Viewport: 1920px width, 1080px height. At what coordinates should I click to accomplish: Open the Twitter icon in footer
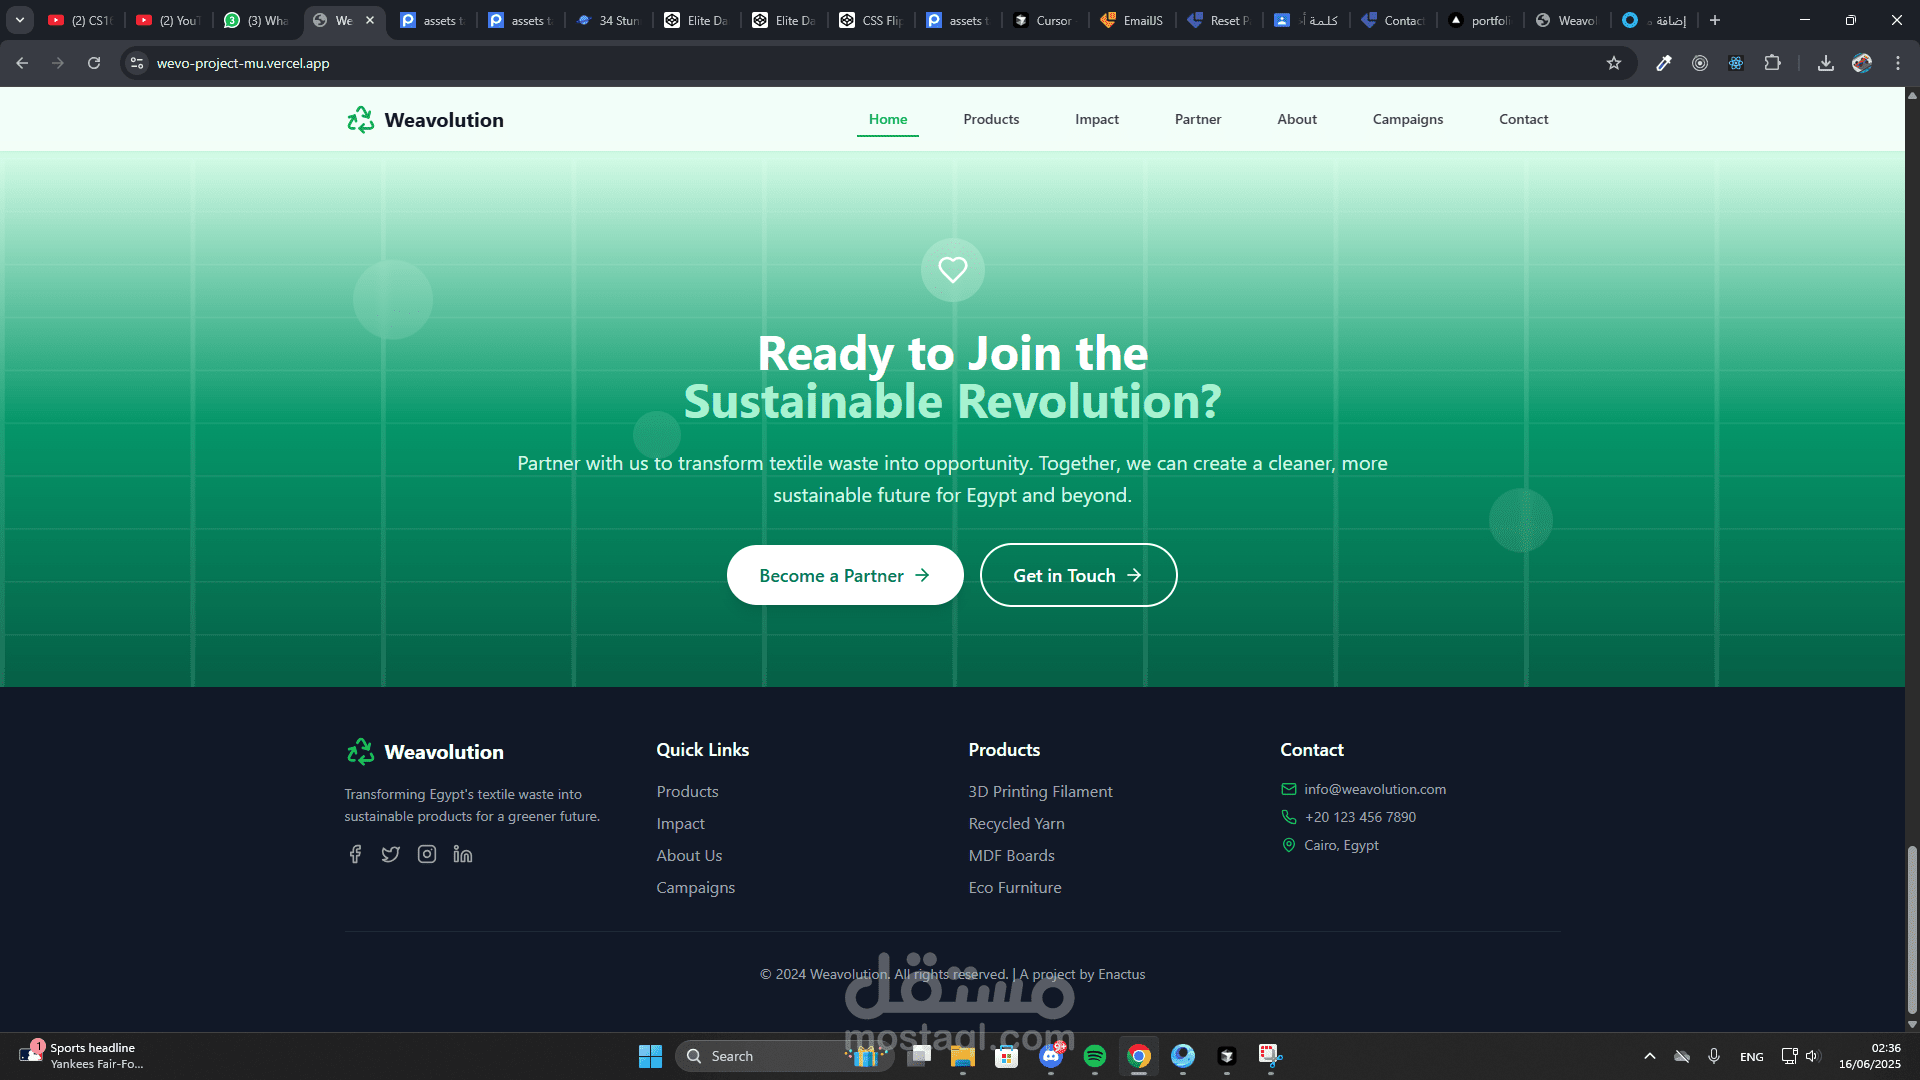coord(391,854)
